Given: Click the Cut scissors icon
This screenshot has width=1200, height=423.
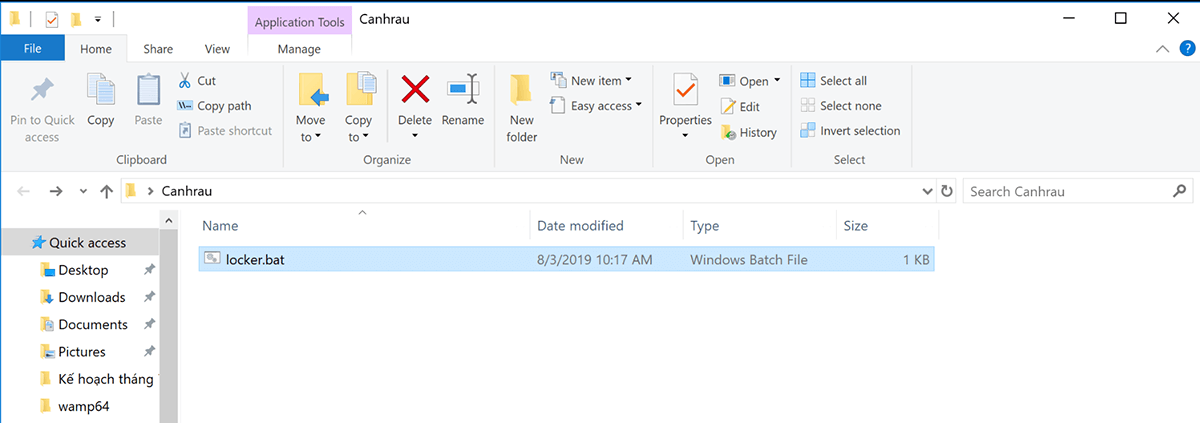Looking at the screenshot, I should (x=185, y=81).
